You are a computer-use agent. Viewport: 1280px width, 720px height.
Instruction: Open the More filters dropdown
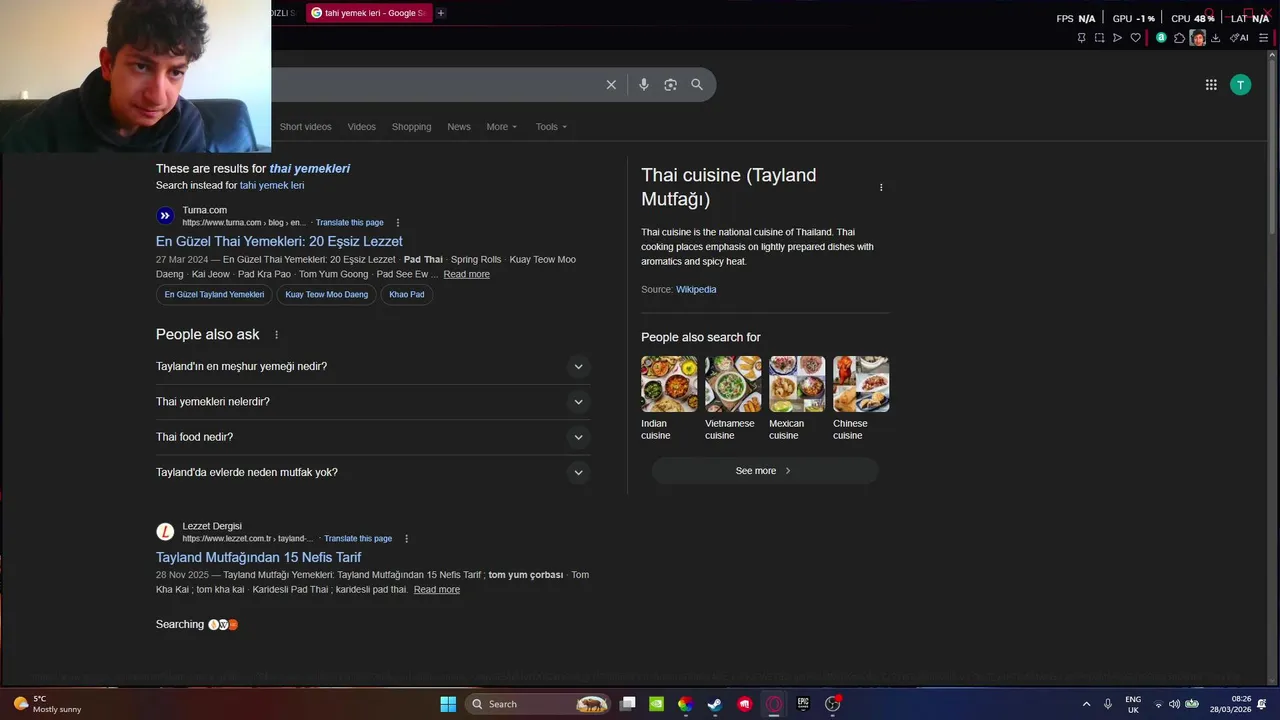point(502,127)
